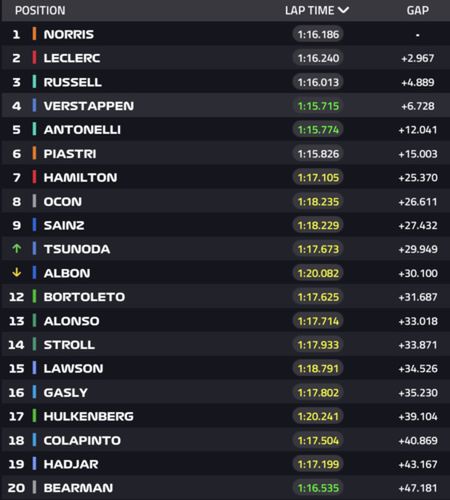Click the yellow down arrow beside Albon
Viewport: 450px width, 500px height.
tap(17, 272)
